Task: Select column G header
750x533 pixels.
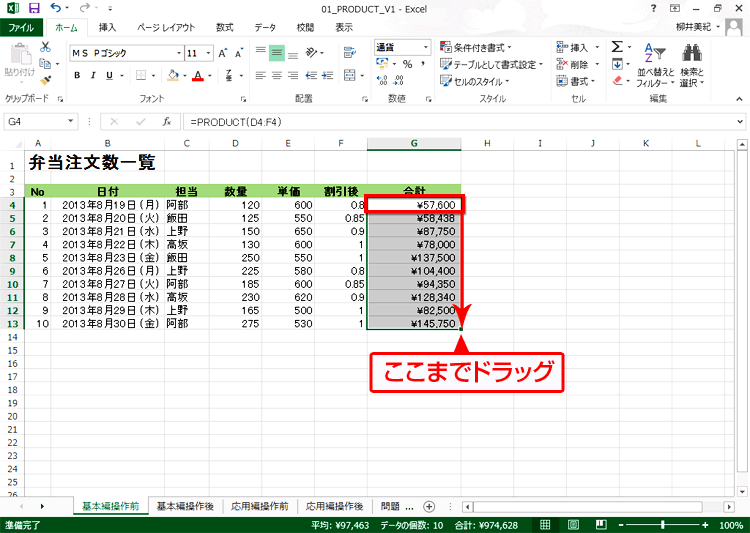Action: pyautogui.click(x=414, y=143)
